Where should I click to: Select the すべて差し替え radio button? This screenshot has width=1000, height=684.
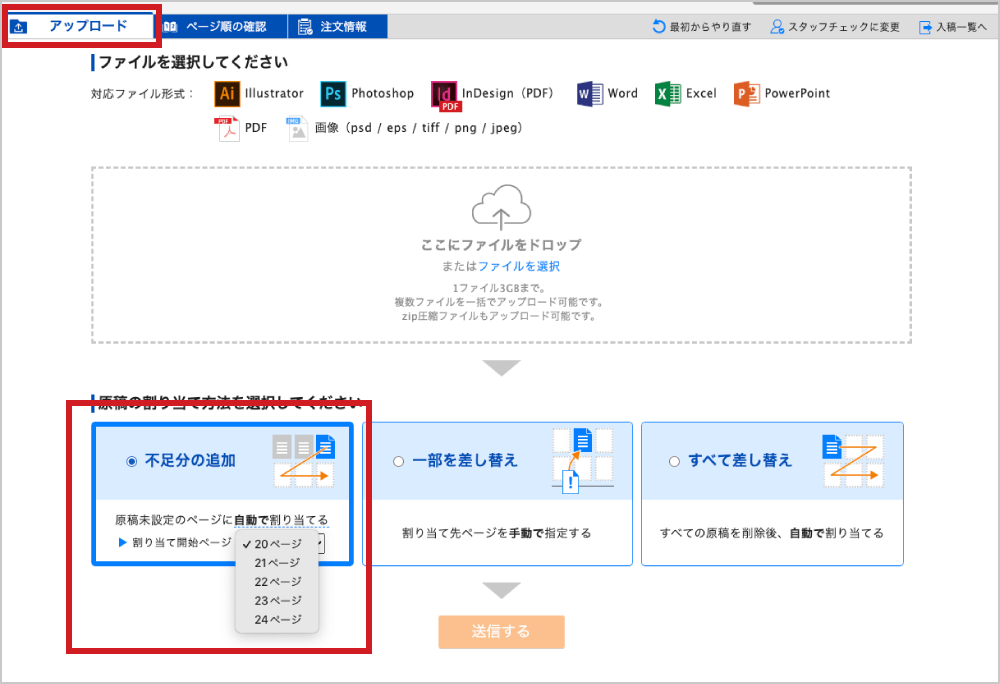point(674,461)
